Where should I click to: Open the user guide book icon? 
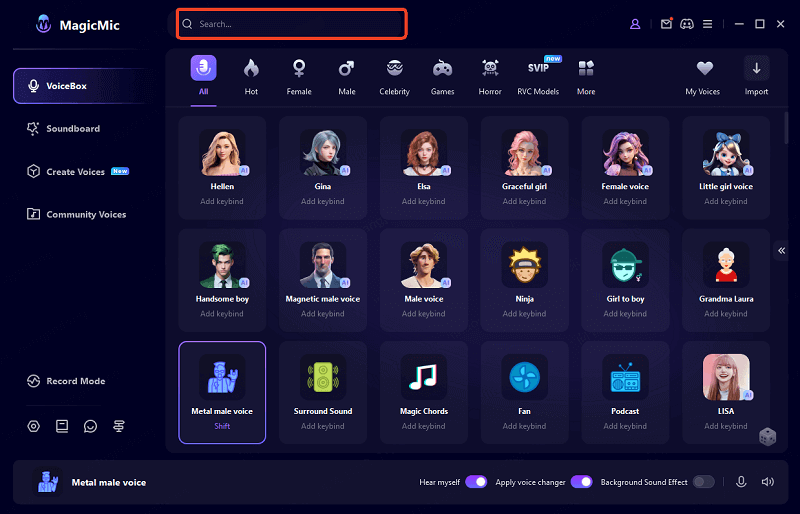[x=62, y=426]
